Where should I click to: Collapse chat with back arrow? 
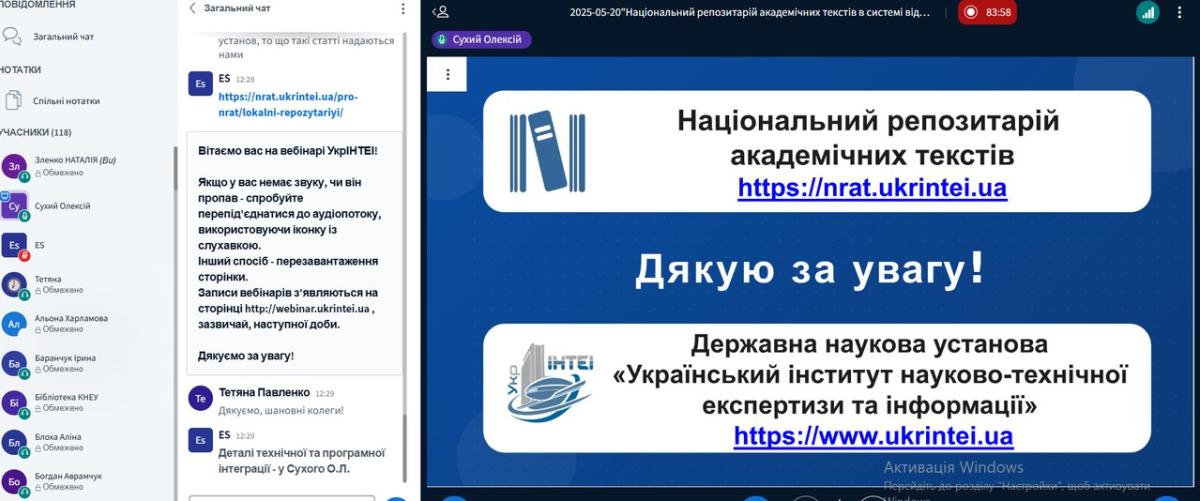(193, 9)
